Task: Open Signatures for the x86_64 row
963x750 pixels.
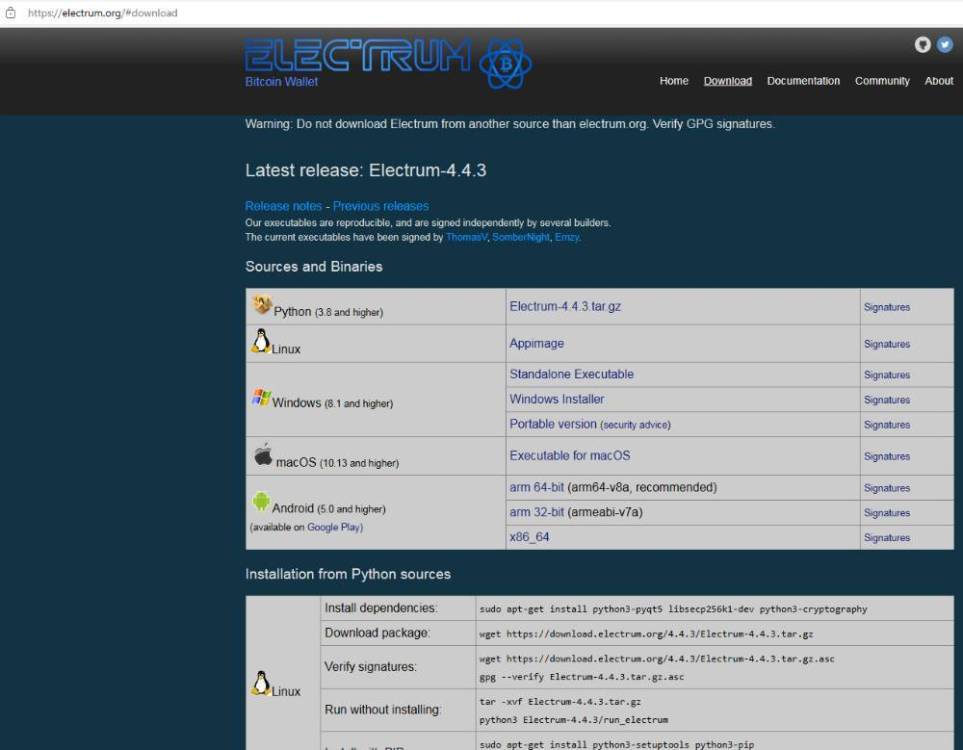Action: (886, 538)
